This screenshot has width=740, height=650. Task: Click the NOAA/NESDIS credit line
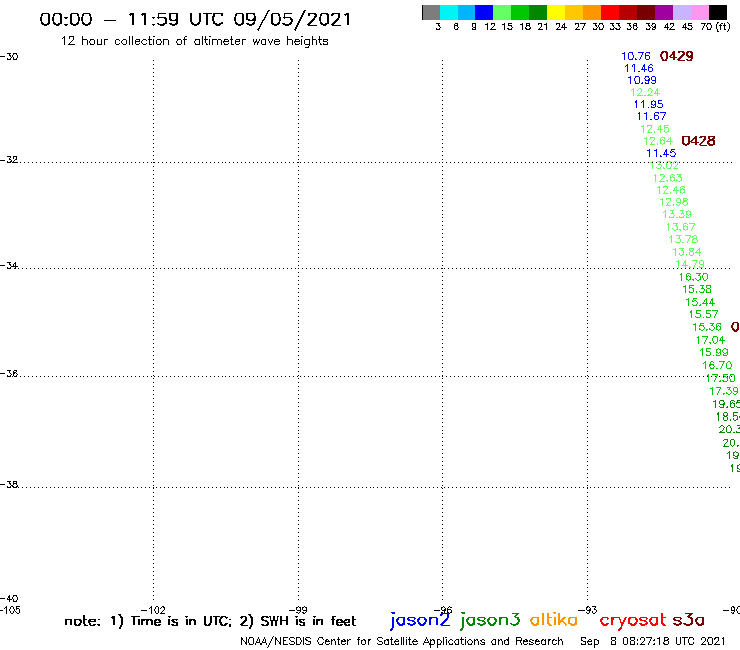(x=402, y=642)
